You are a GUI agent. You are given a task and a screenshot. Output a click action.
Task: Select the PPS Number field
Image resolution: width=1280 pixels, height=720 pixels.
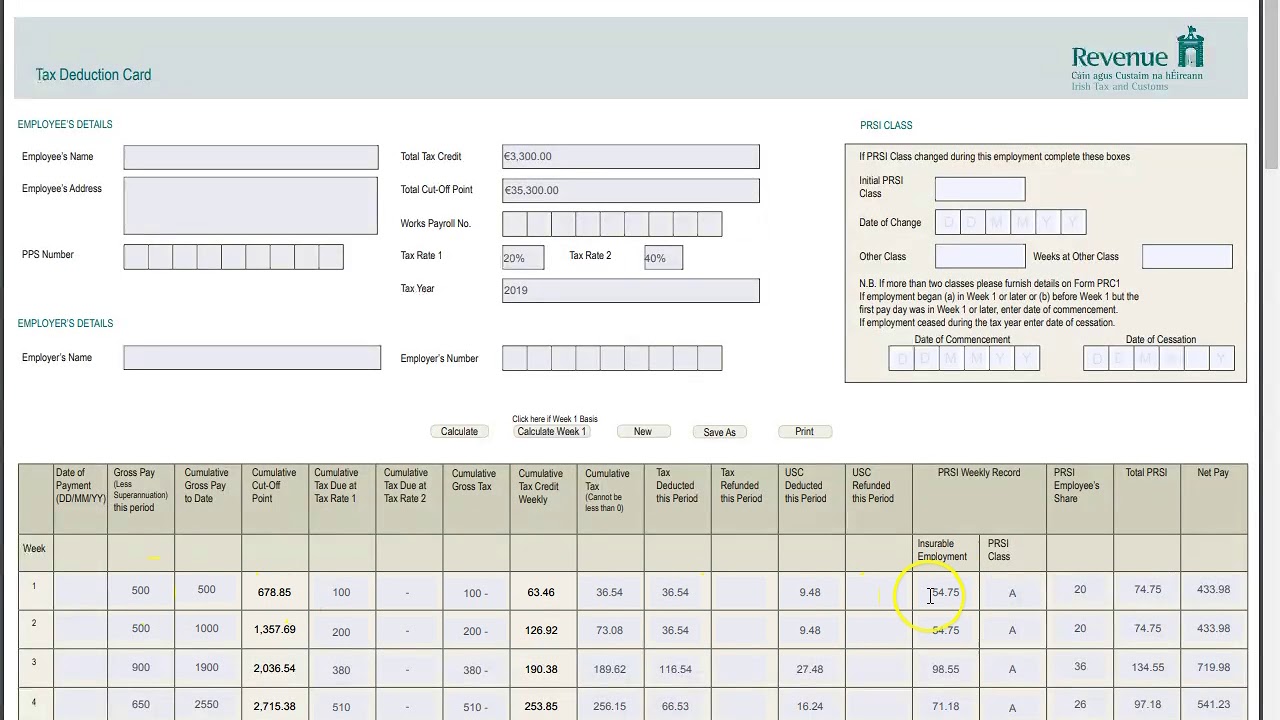[x=233, y=257]
